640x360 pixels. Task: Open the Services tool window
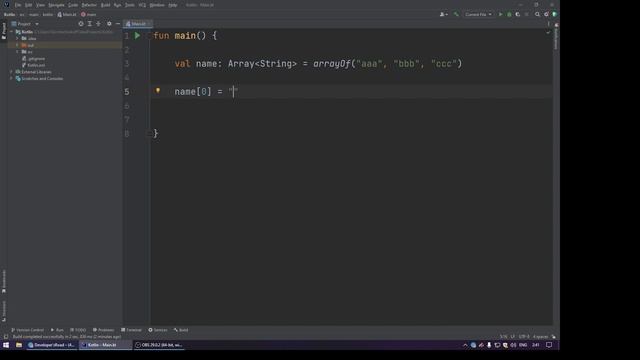[x=158, y=330]
